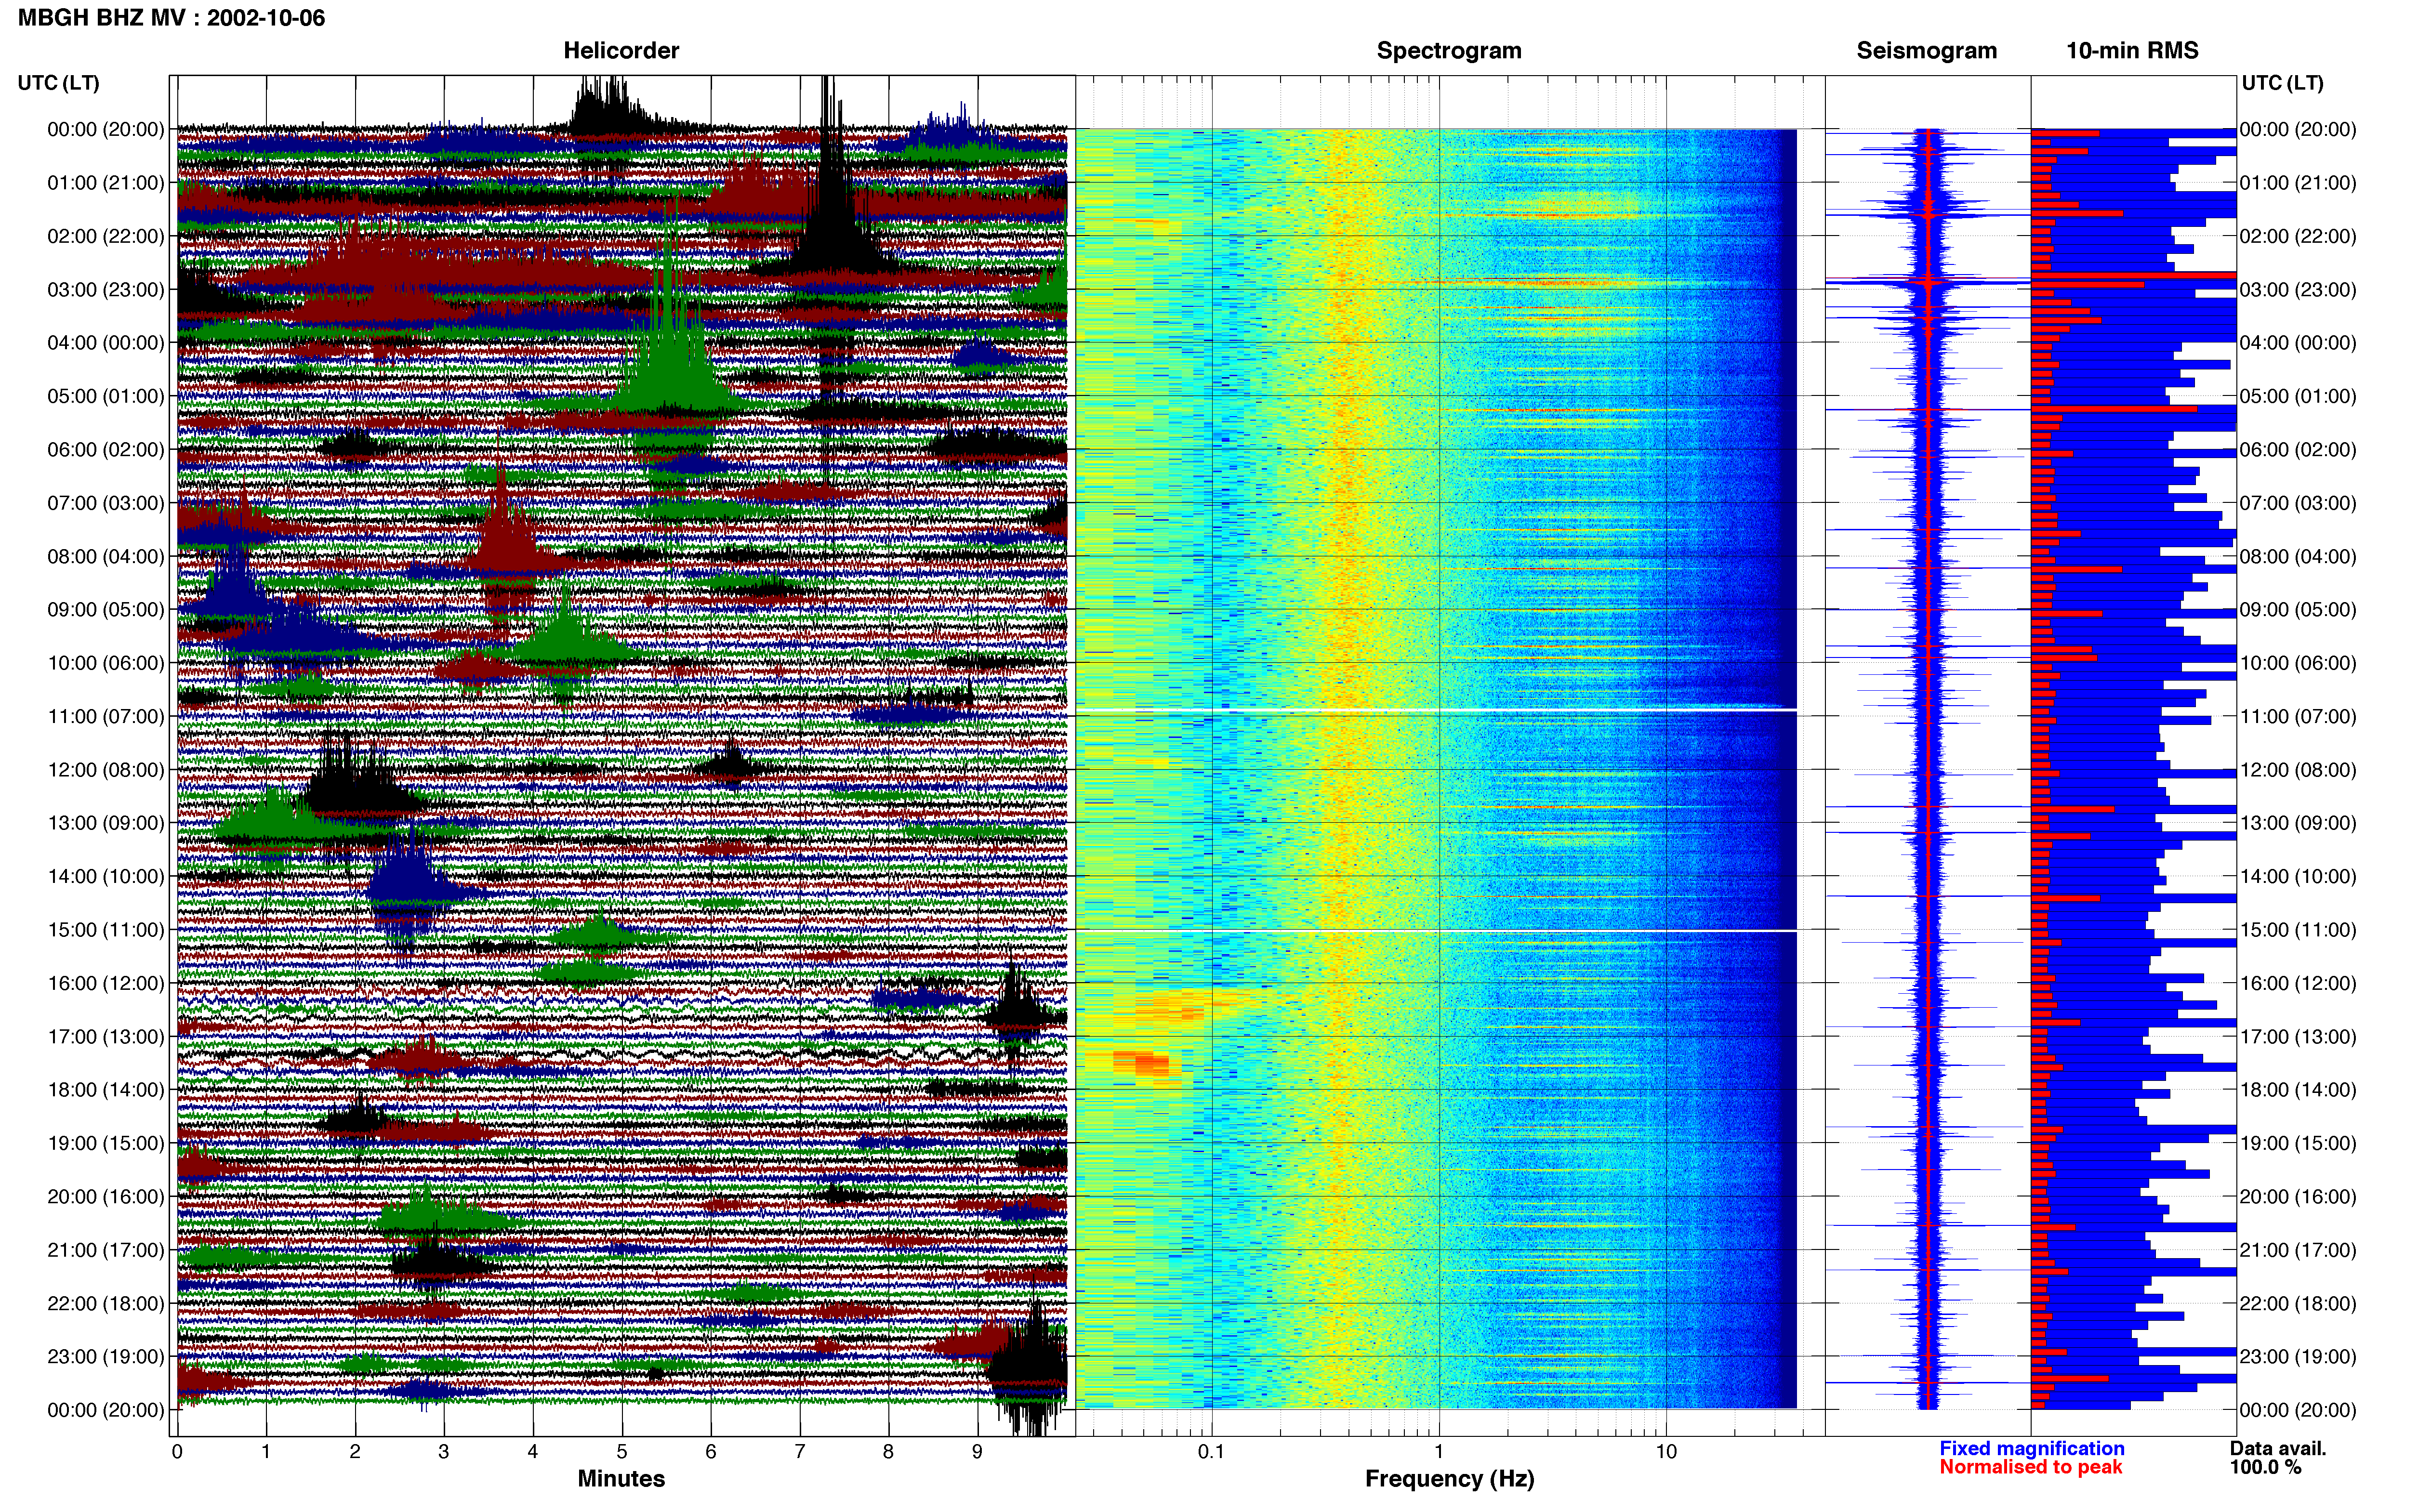Click minute tick label '5' under helicorder
The width and height of the screenshot is (2418, 1512).
pos(622,1452)
